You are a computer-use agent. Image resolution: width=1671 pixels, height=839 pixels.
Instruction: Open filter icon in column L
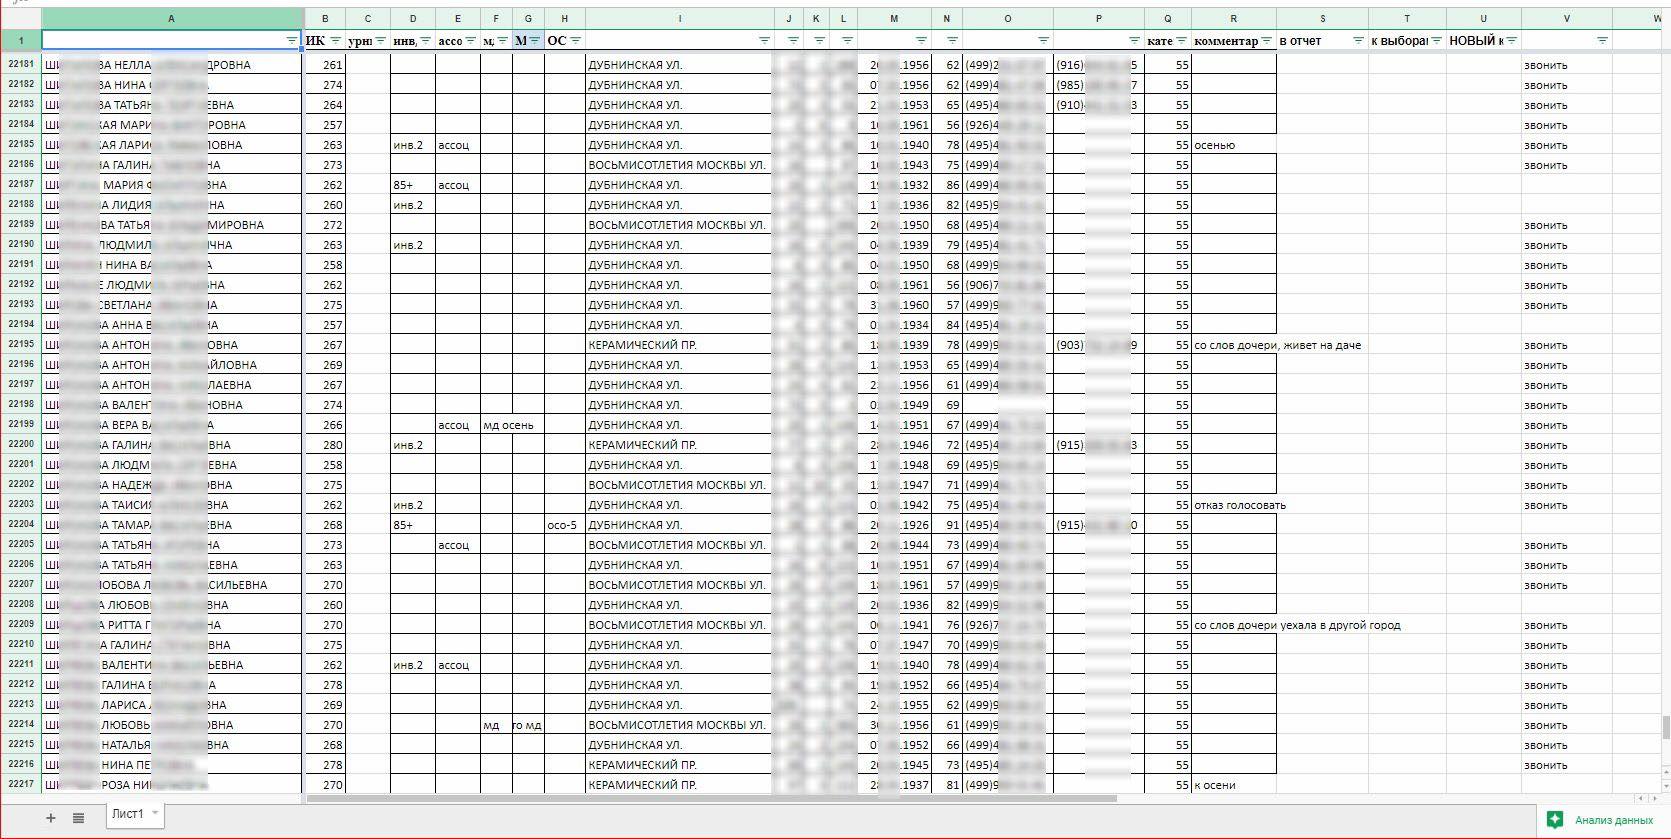coord(847,41)
